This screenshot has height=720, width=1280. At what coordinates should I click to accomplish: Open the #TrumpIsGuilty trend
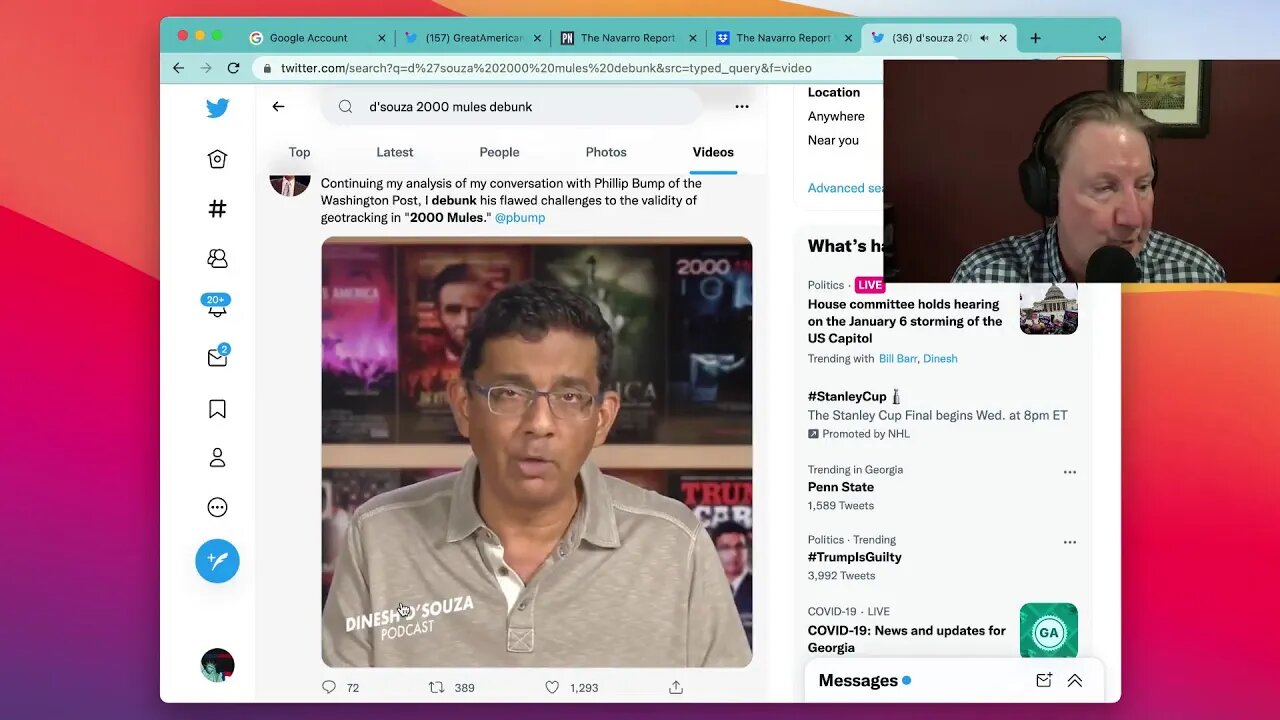(x=855, y=557)
